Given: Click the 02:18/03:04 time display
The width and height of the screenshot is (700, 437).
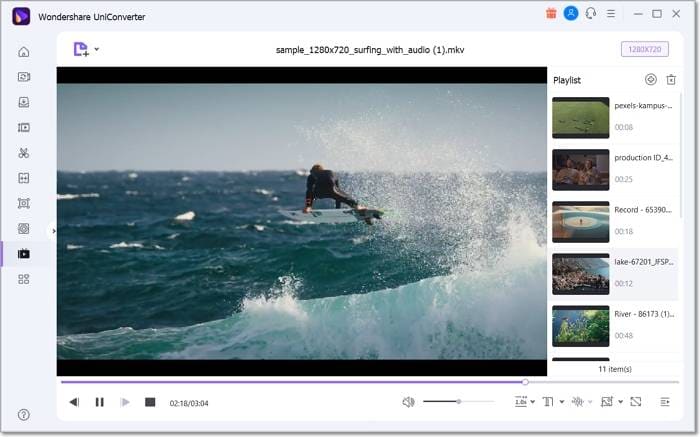Looking at the screenshot, I should point(189,403).
